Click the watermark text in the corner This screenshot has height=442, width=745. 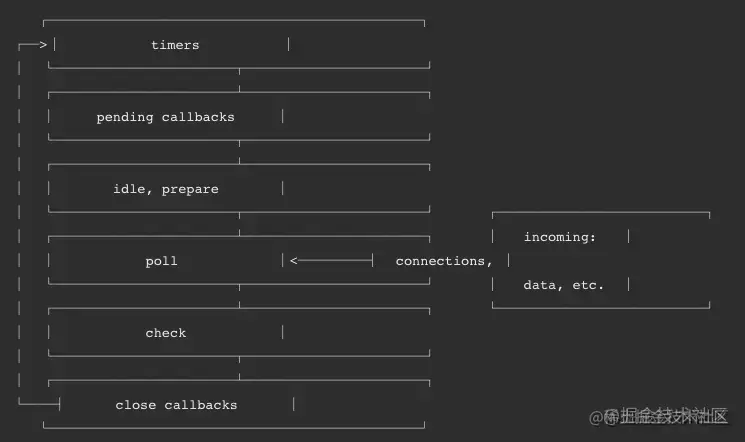point(658,416)
